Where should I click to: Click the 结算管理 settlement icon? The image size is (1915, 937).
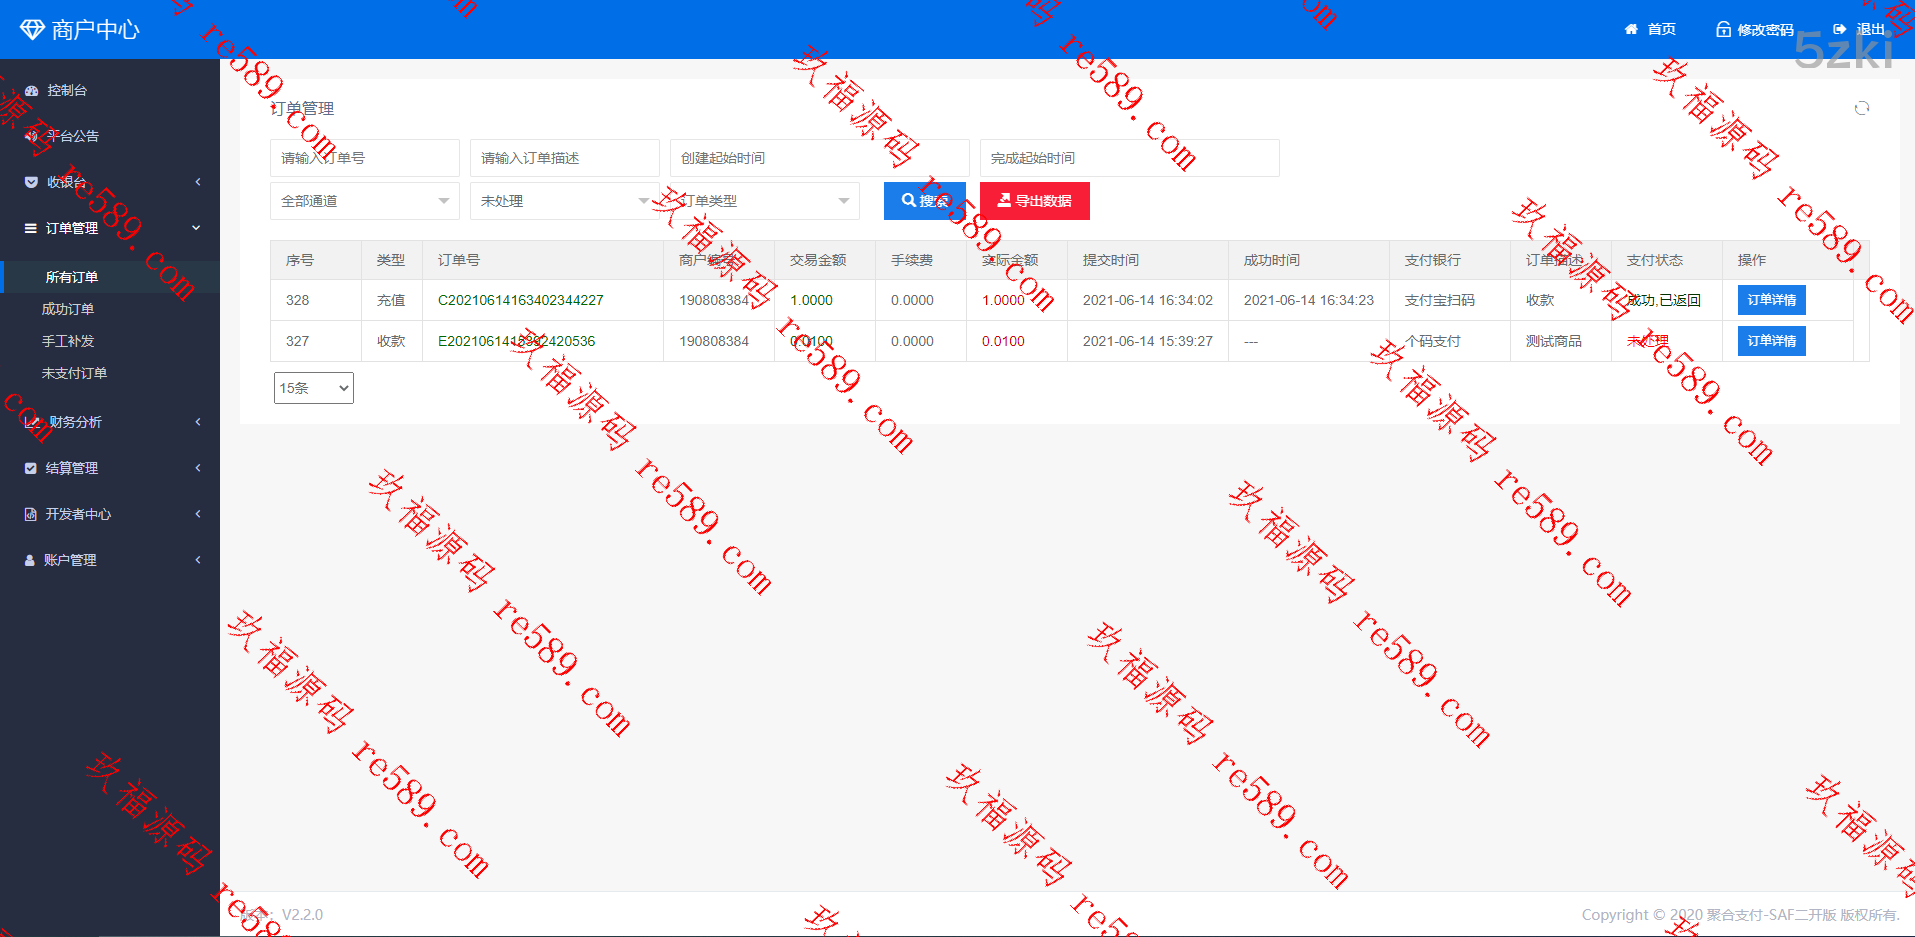click(28, 467)
